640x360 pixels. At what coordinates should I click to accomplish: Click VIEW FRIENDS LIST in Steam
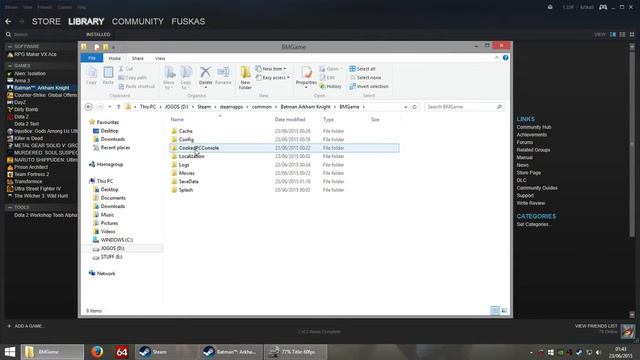[x=596, y=326]
